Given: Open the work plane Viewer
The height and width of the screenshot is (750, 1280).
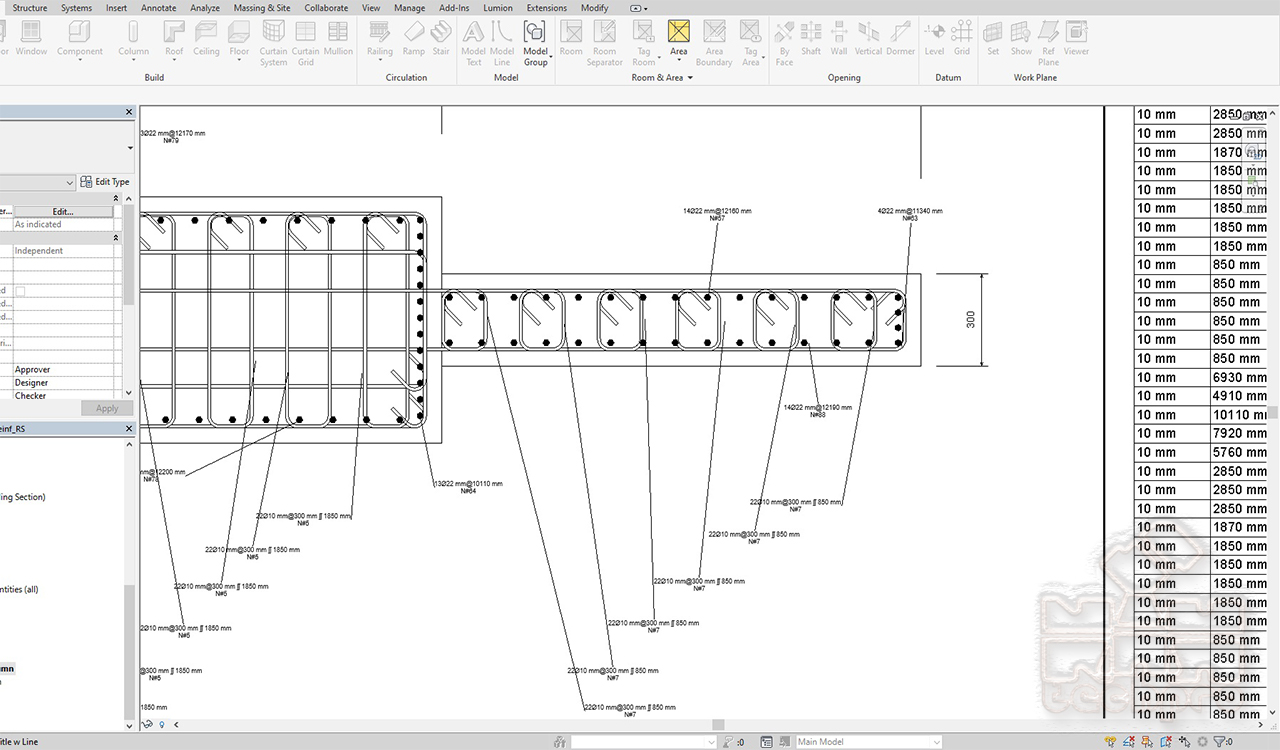Looking at the screenshot, I should coord(1076,40).
